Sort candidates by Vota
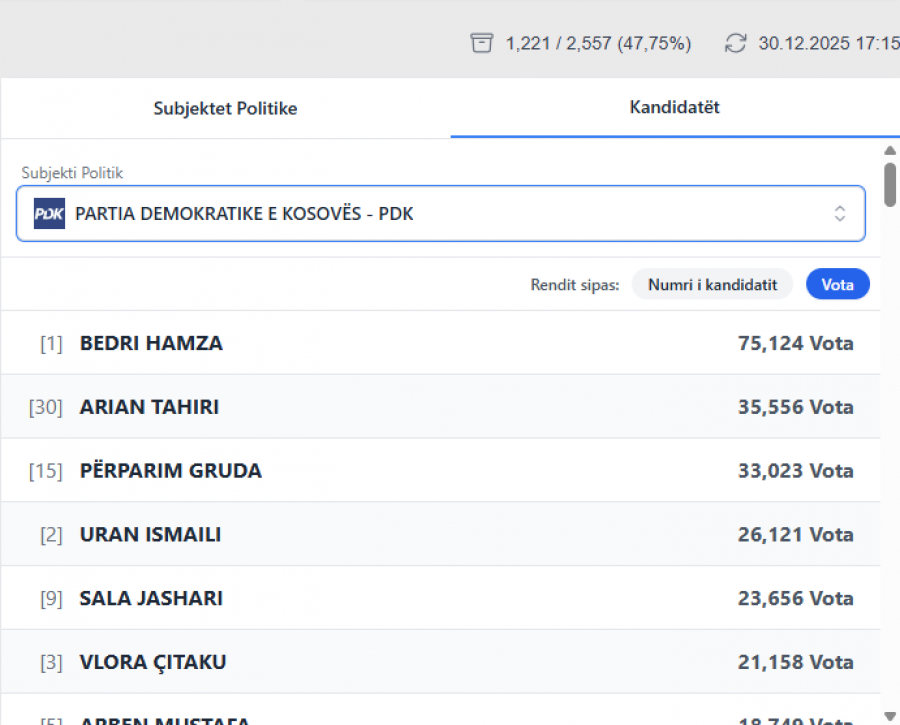 tap(837, 285)
